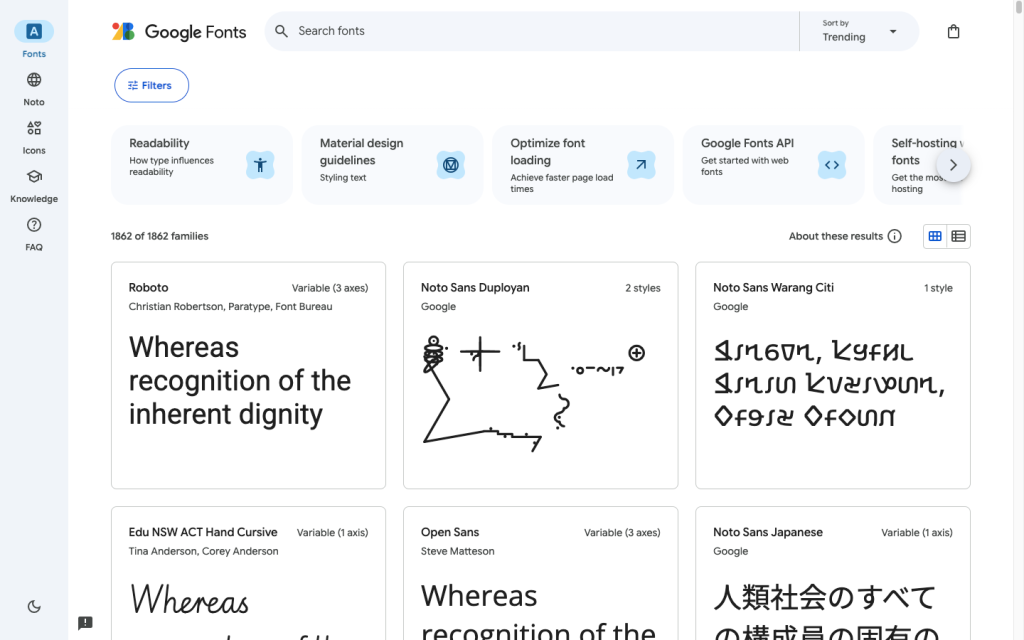
Task: Click the Readability accessibility icon
Action: coord(260,165)
